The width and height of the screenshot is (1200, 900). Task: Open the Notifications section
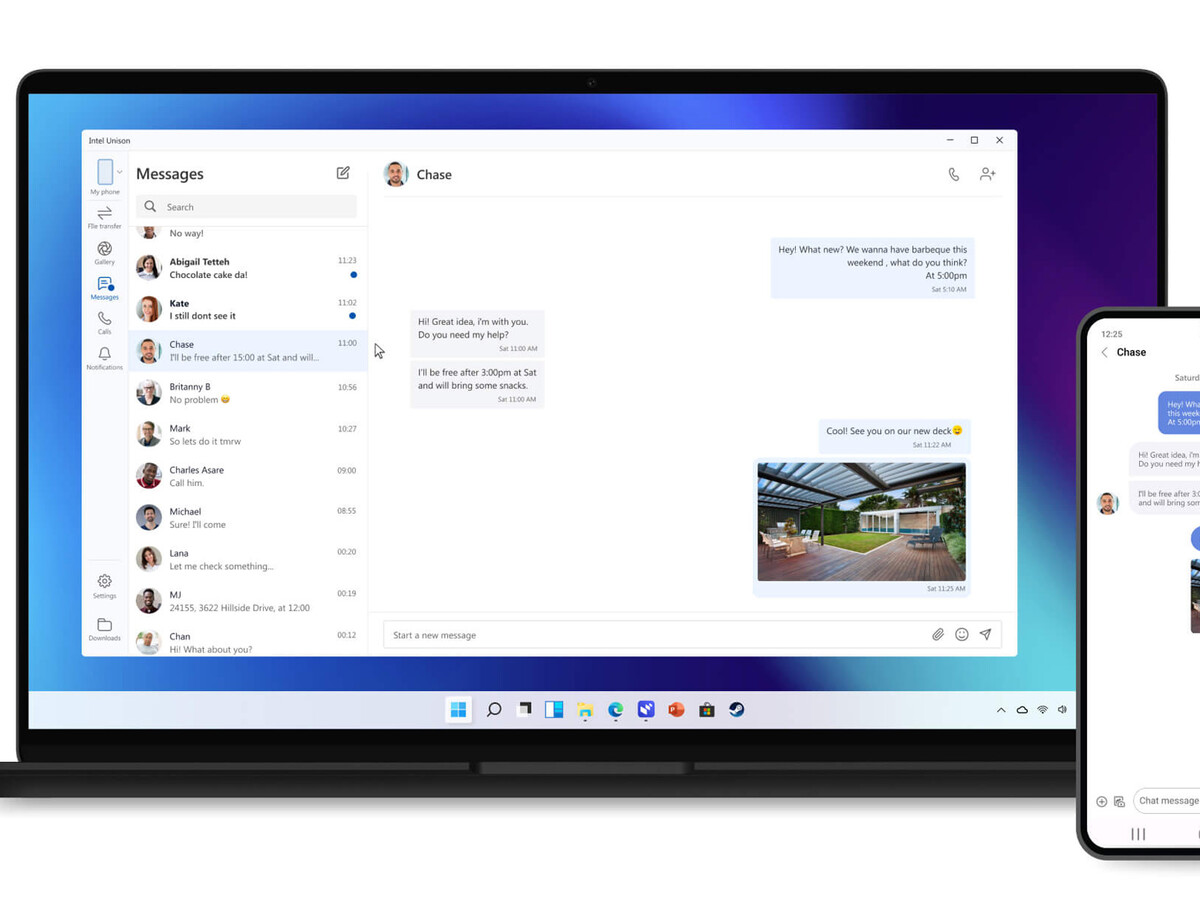pyautogui.click(x=104, y=358)
